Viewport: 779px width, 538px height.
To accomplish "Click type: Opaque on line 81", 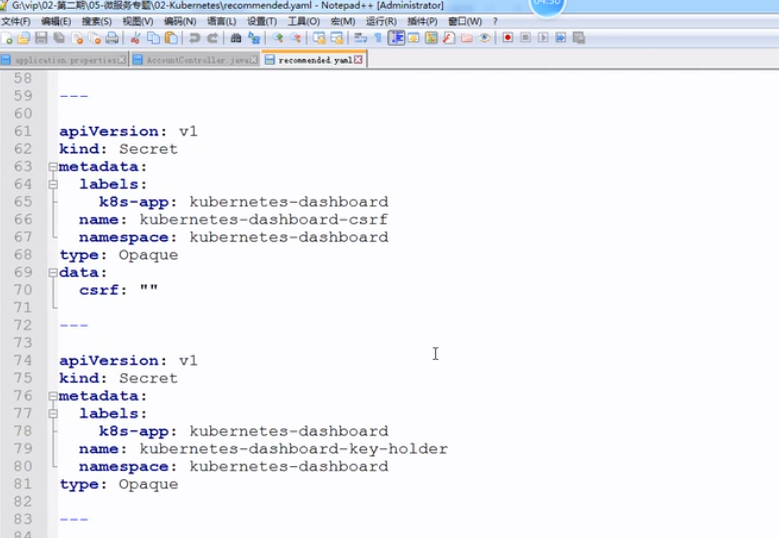I will point(119,484).
